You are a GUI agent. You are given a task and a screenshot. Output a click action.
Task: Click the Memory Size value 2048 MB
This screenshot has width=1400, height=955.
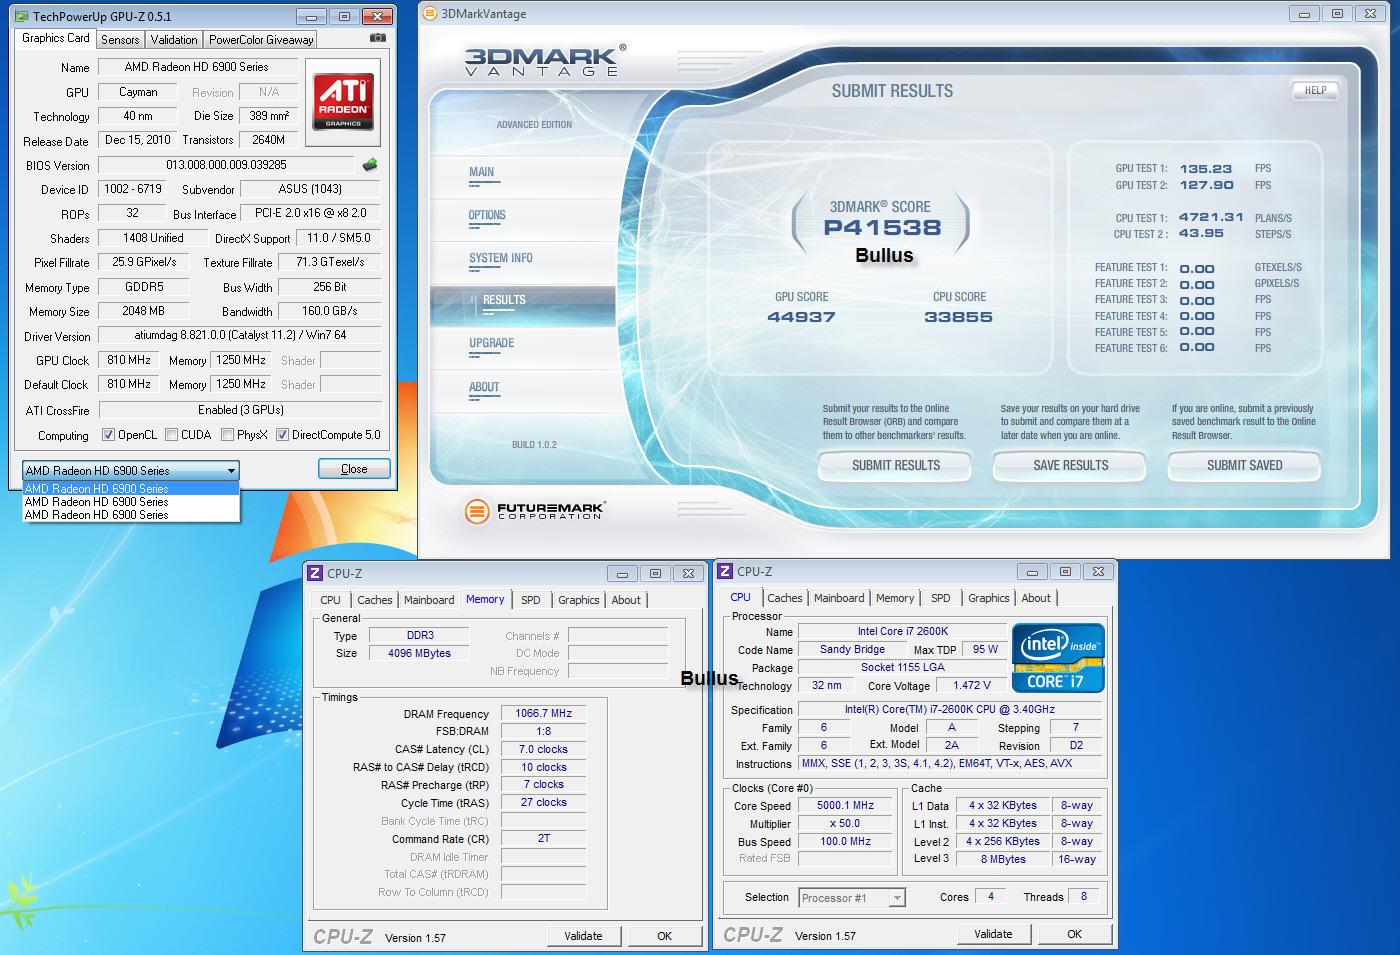143,311
